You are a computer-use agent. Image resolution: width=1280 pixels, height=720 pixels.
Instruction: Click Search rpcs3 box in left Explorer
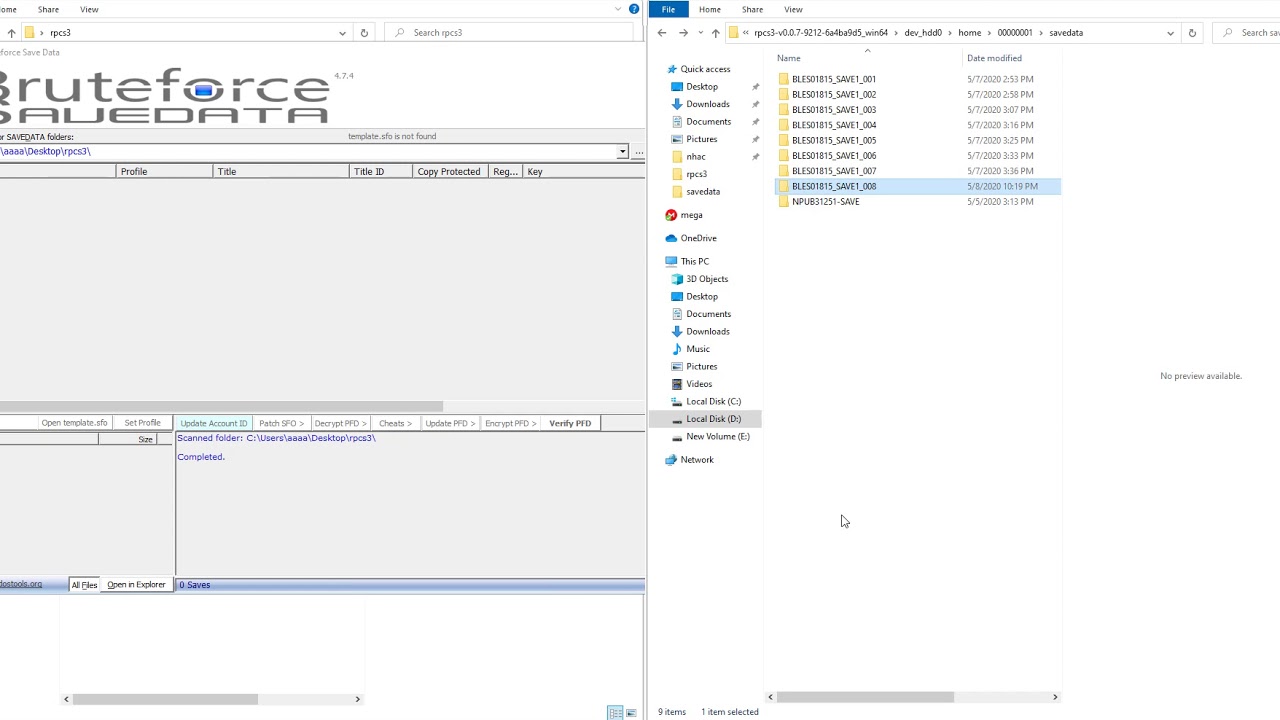pos(510,33)
